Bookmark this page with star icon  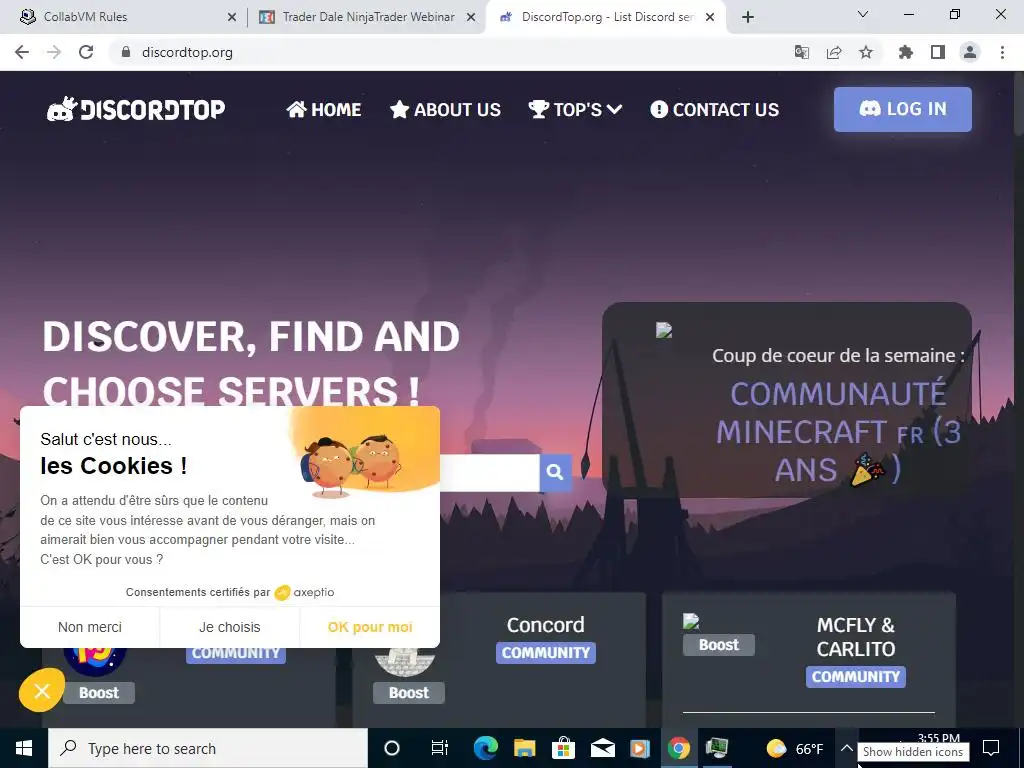pyautogui.click(x=866, y=52)
